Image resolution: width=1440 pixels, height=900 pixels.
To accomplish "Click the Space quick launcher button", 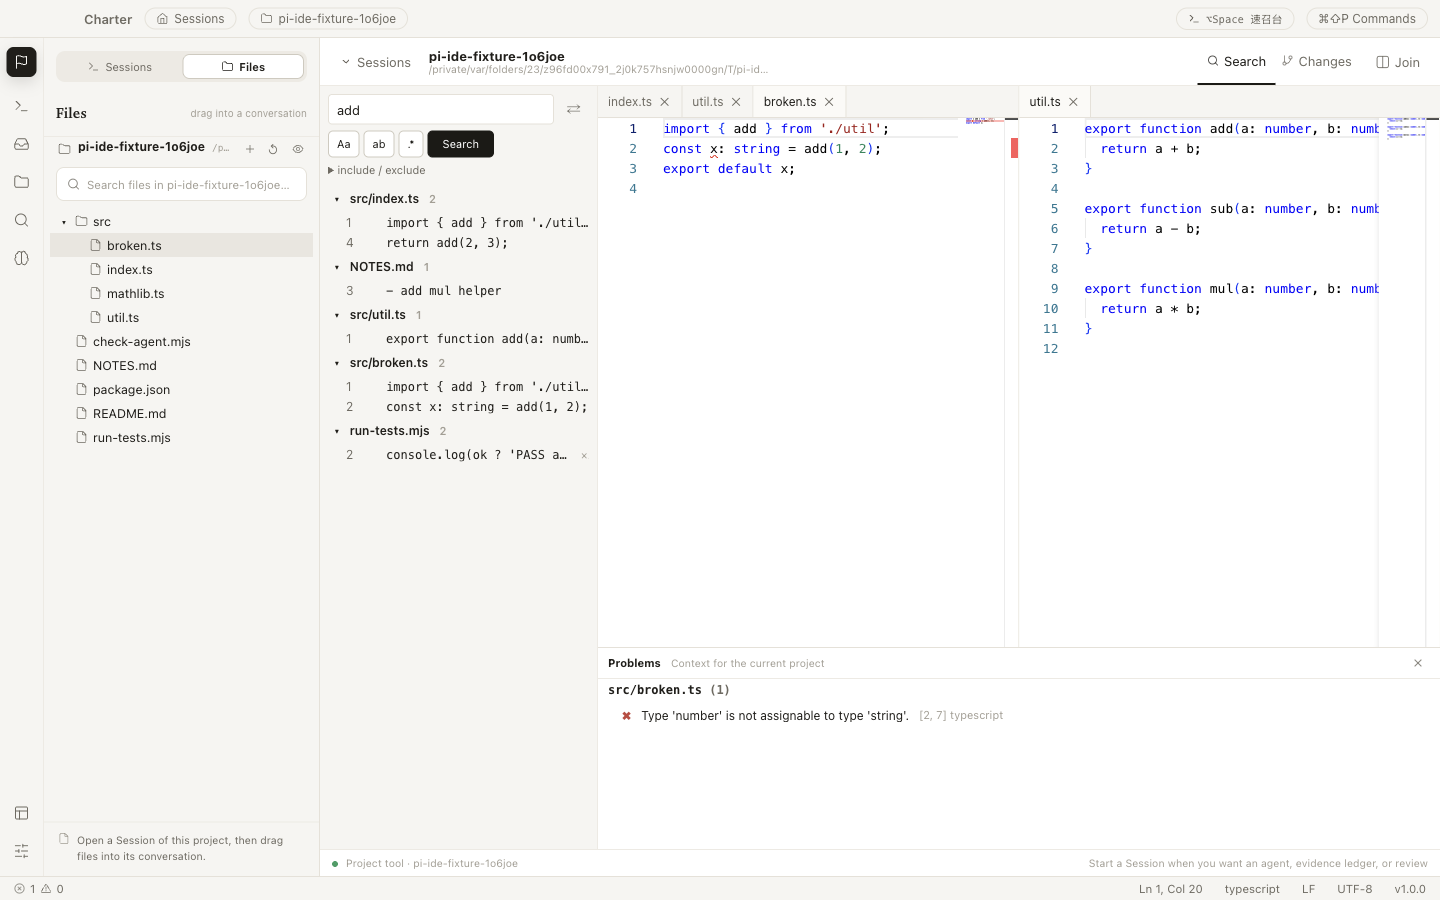I will (x=1235, y=18).
